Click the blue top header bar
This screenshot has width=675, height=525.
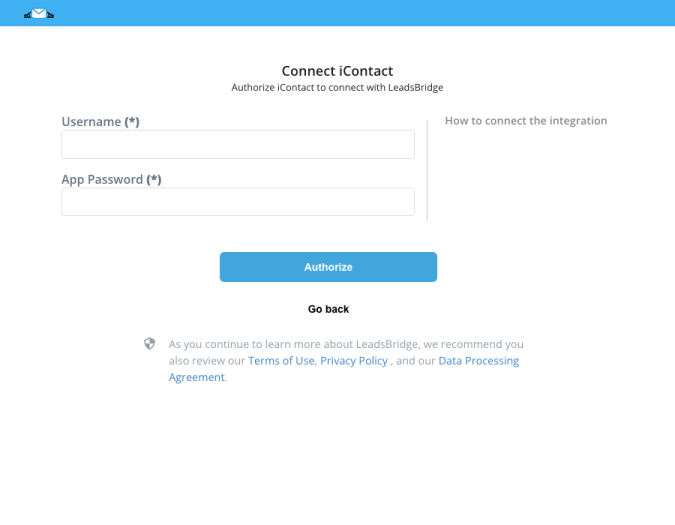(x=338, y=13)
